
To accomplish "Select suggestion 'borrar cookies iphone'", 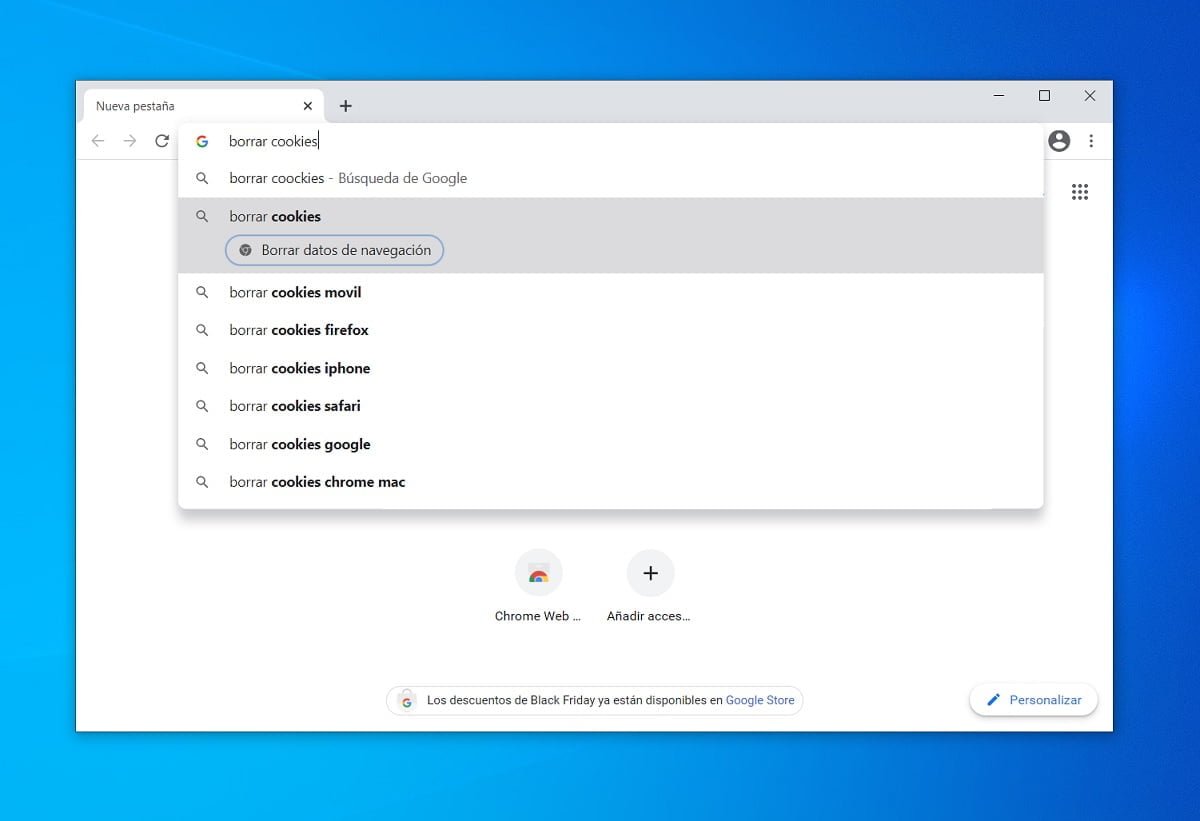I will (611, 368).
